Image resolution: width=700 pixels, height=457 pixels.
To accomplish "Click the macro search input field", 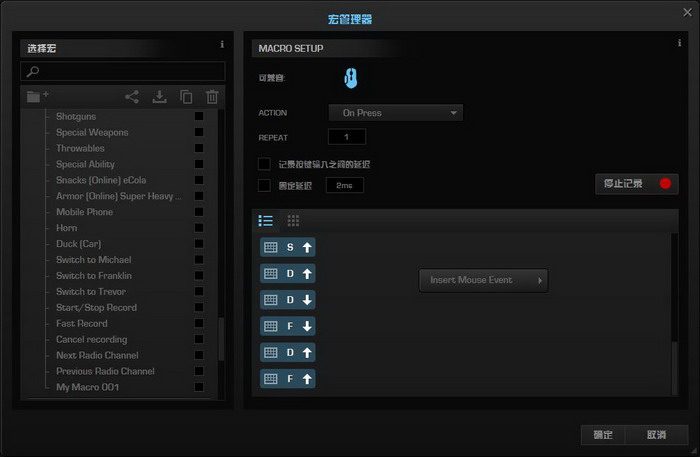I will click(123, 72).
